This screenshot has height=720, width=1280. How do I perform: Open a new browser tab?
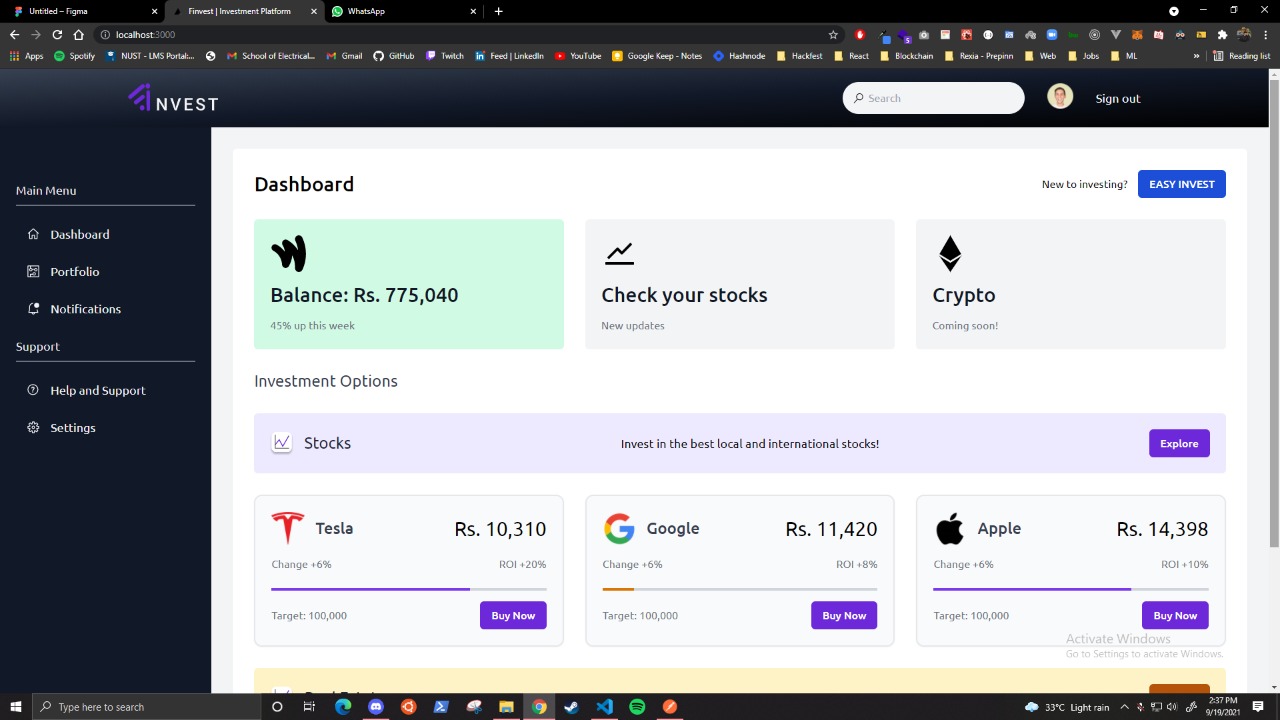(498, 11)
